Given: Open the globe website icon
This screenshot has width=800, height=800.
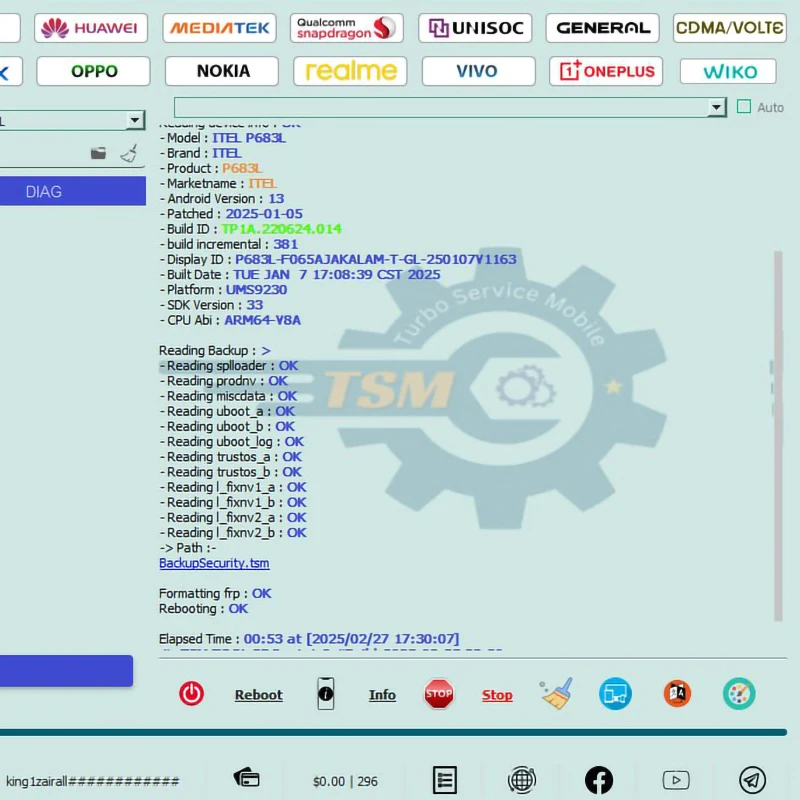Looking at the screenshot, I should pos(521,780).
